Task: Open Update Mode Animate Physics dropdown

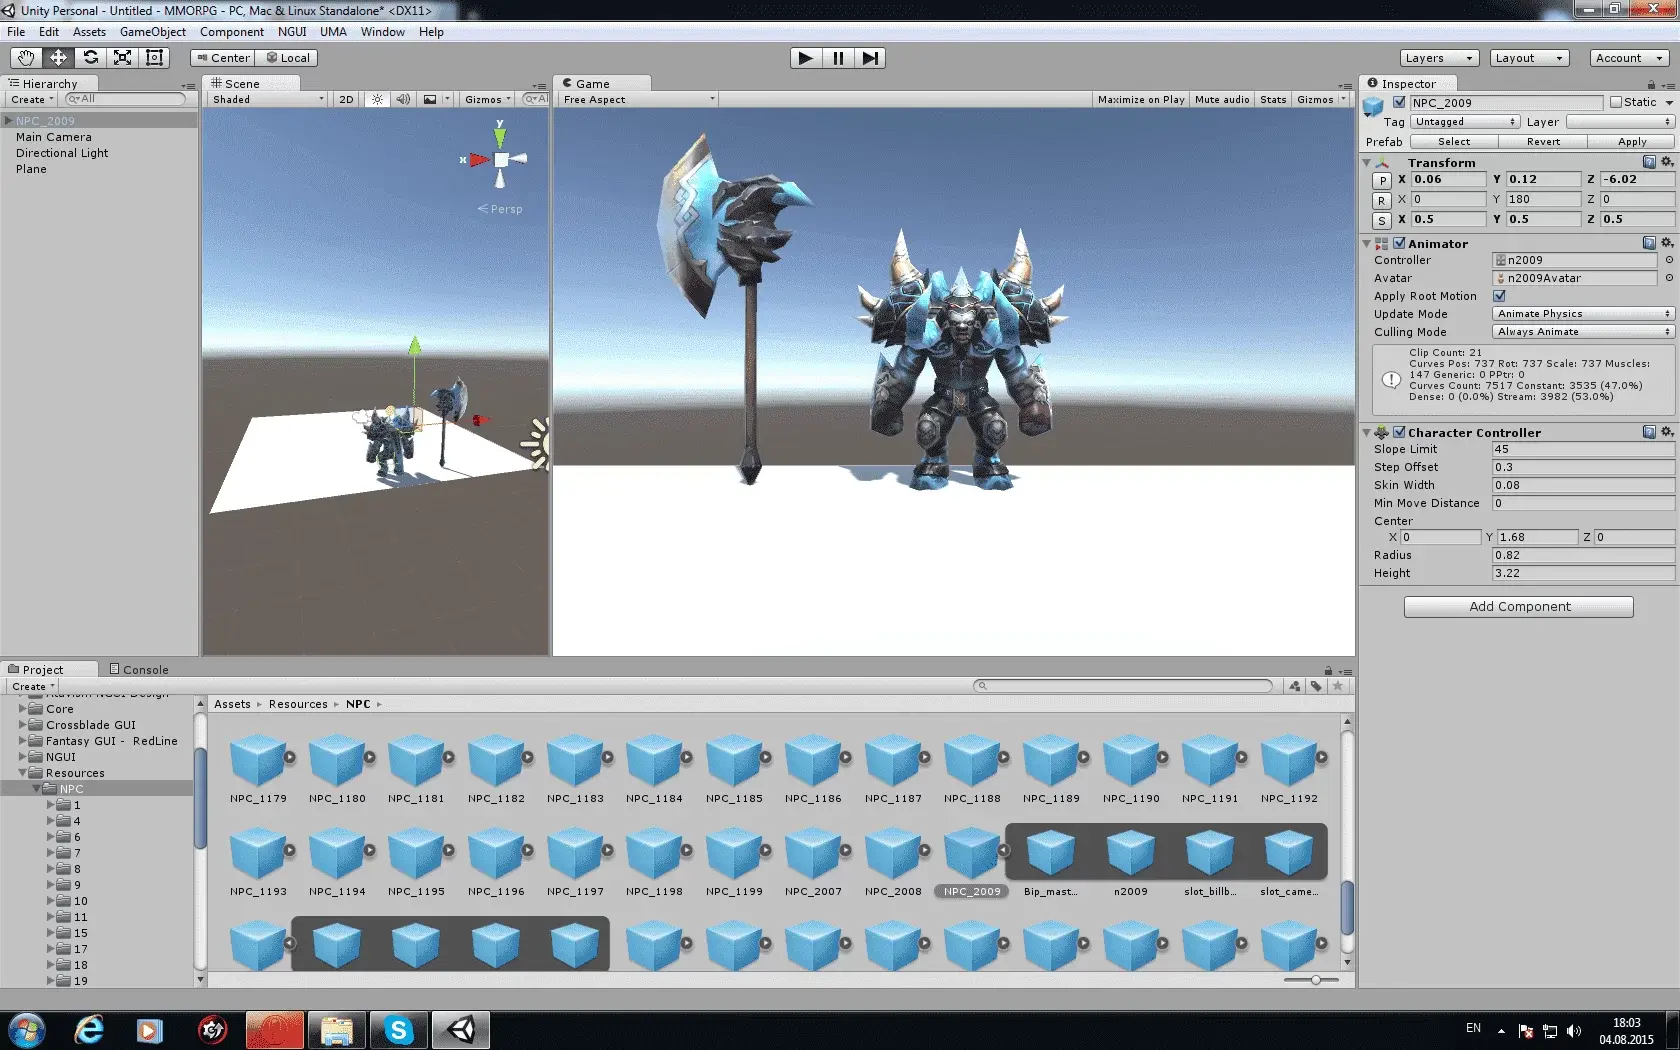Action: click(1583, 314)
